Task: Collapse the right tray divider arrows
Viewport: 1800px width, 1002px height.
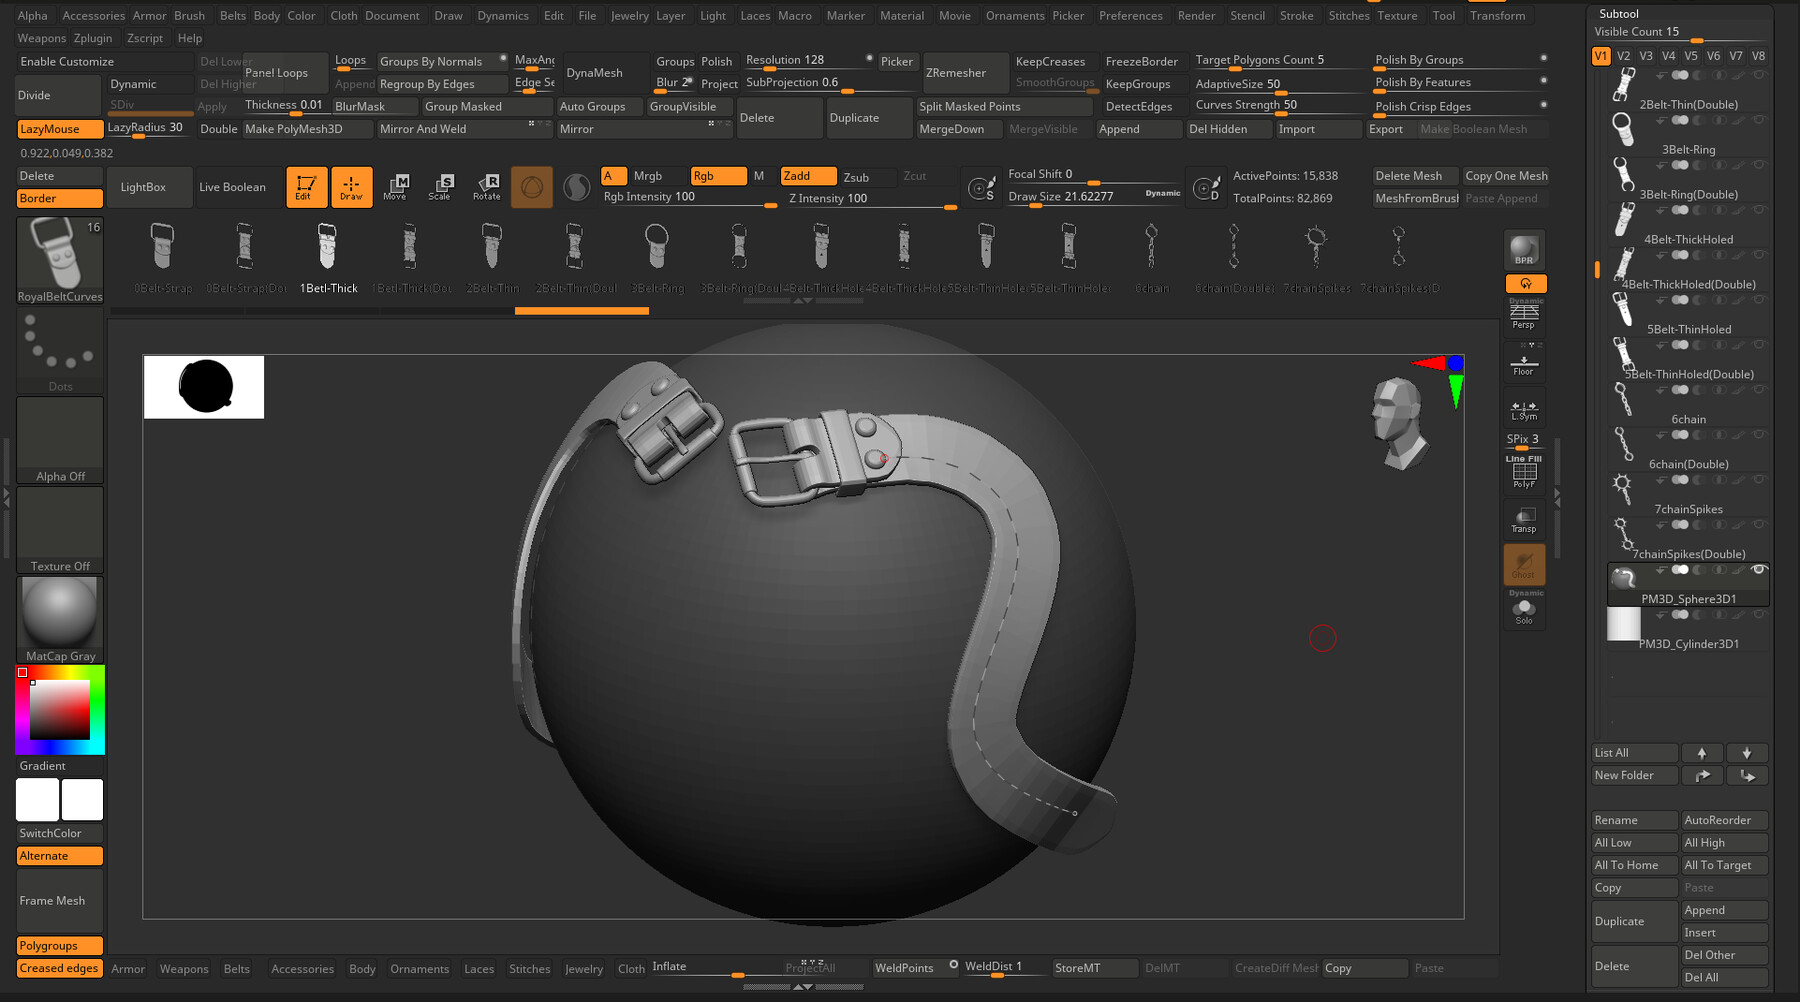Action: 1557,497
